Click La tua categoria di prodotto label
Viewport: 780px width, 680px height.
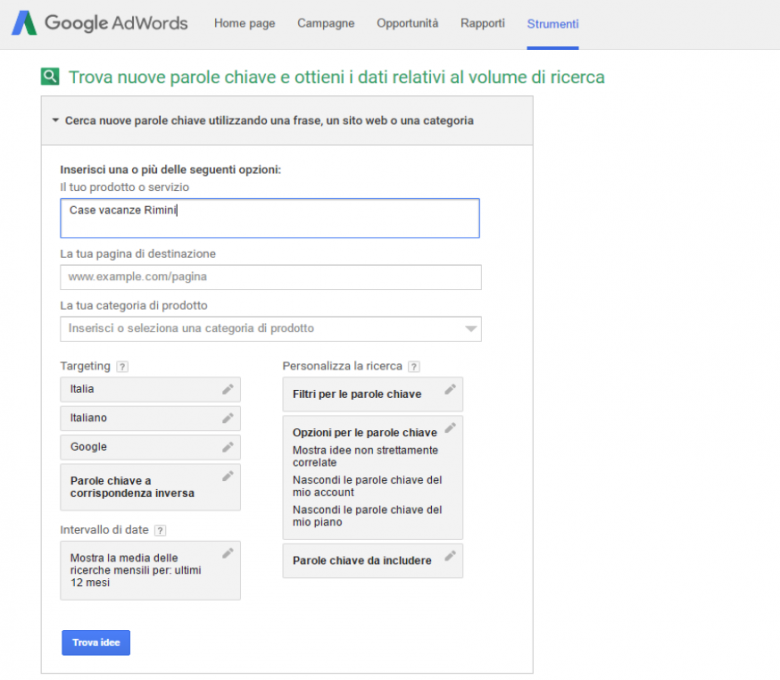tap(134, 305)
